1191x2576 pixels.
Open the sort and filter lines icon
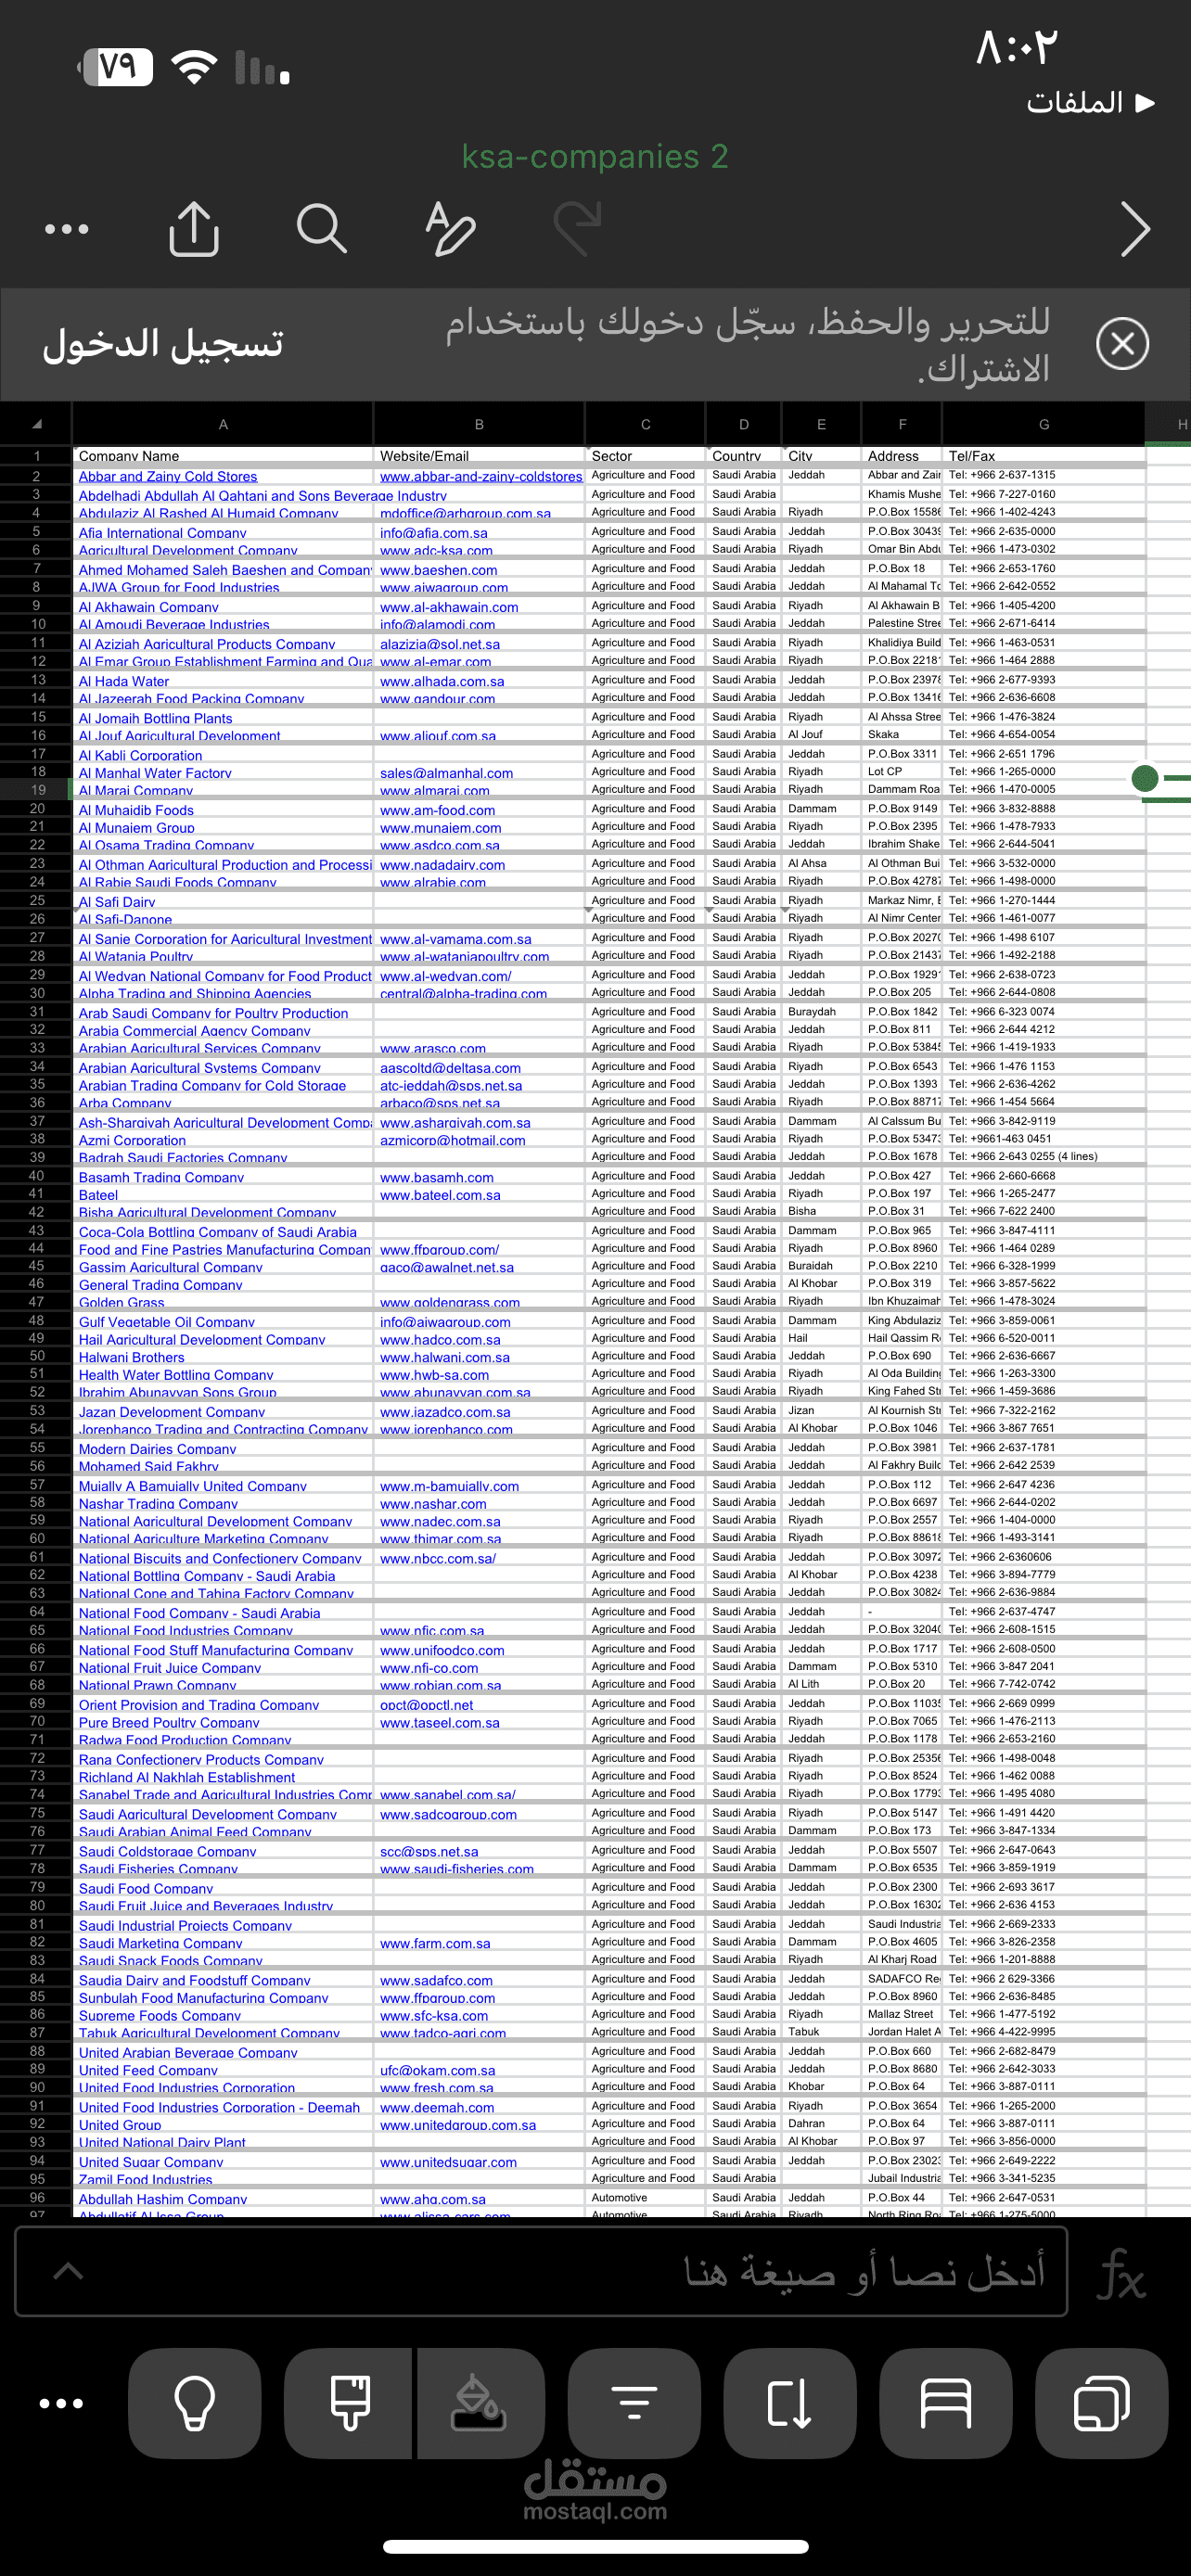pyautogui.click(x=634, y=2403)
